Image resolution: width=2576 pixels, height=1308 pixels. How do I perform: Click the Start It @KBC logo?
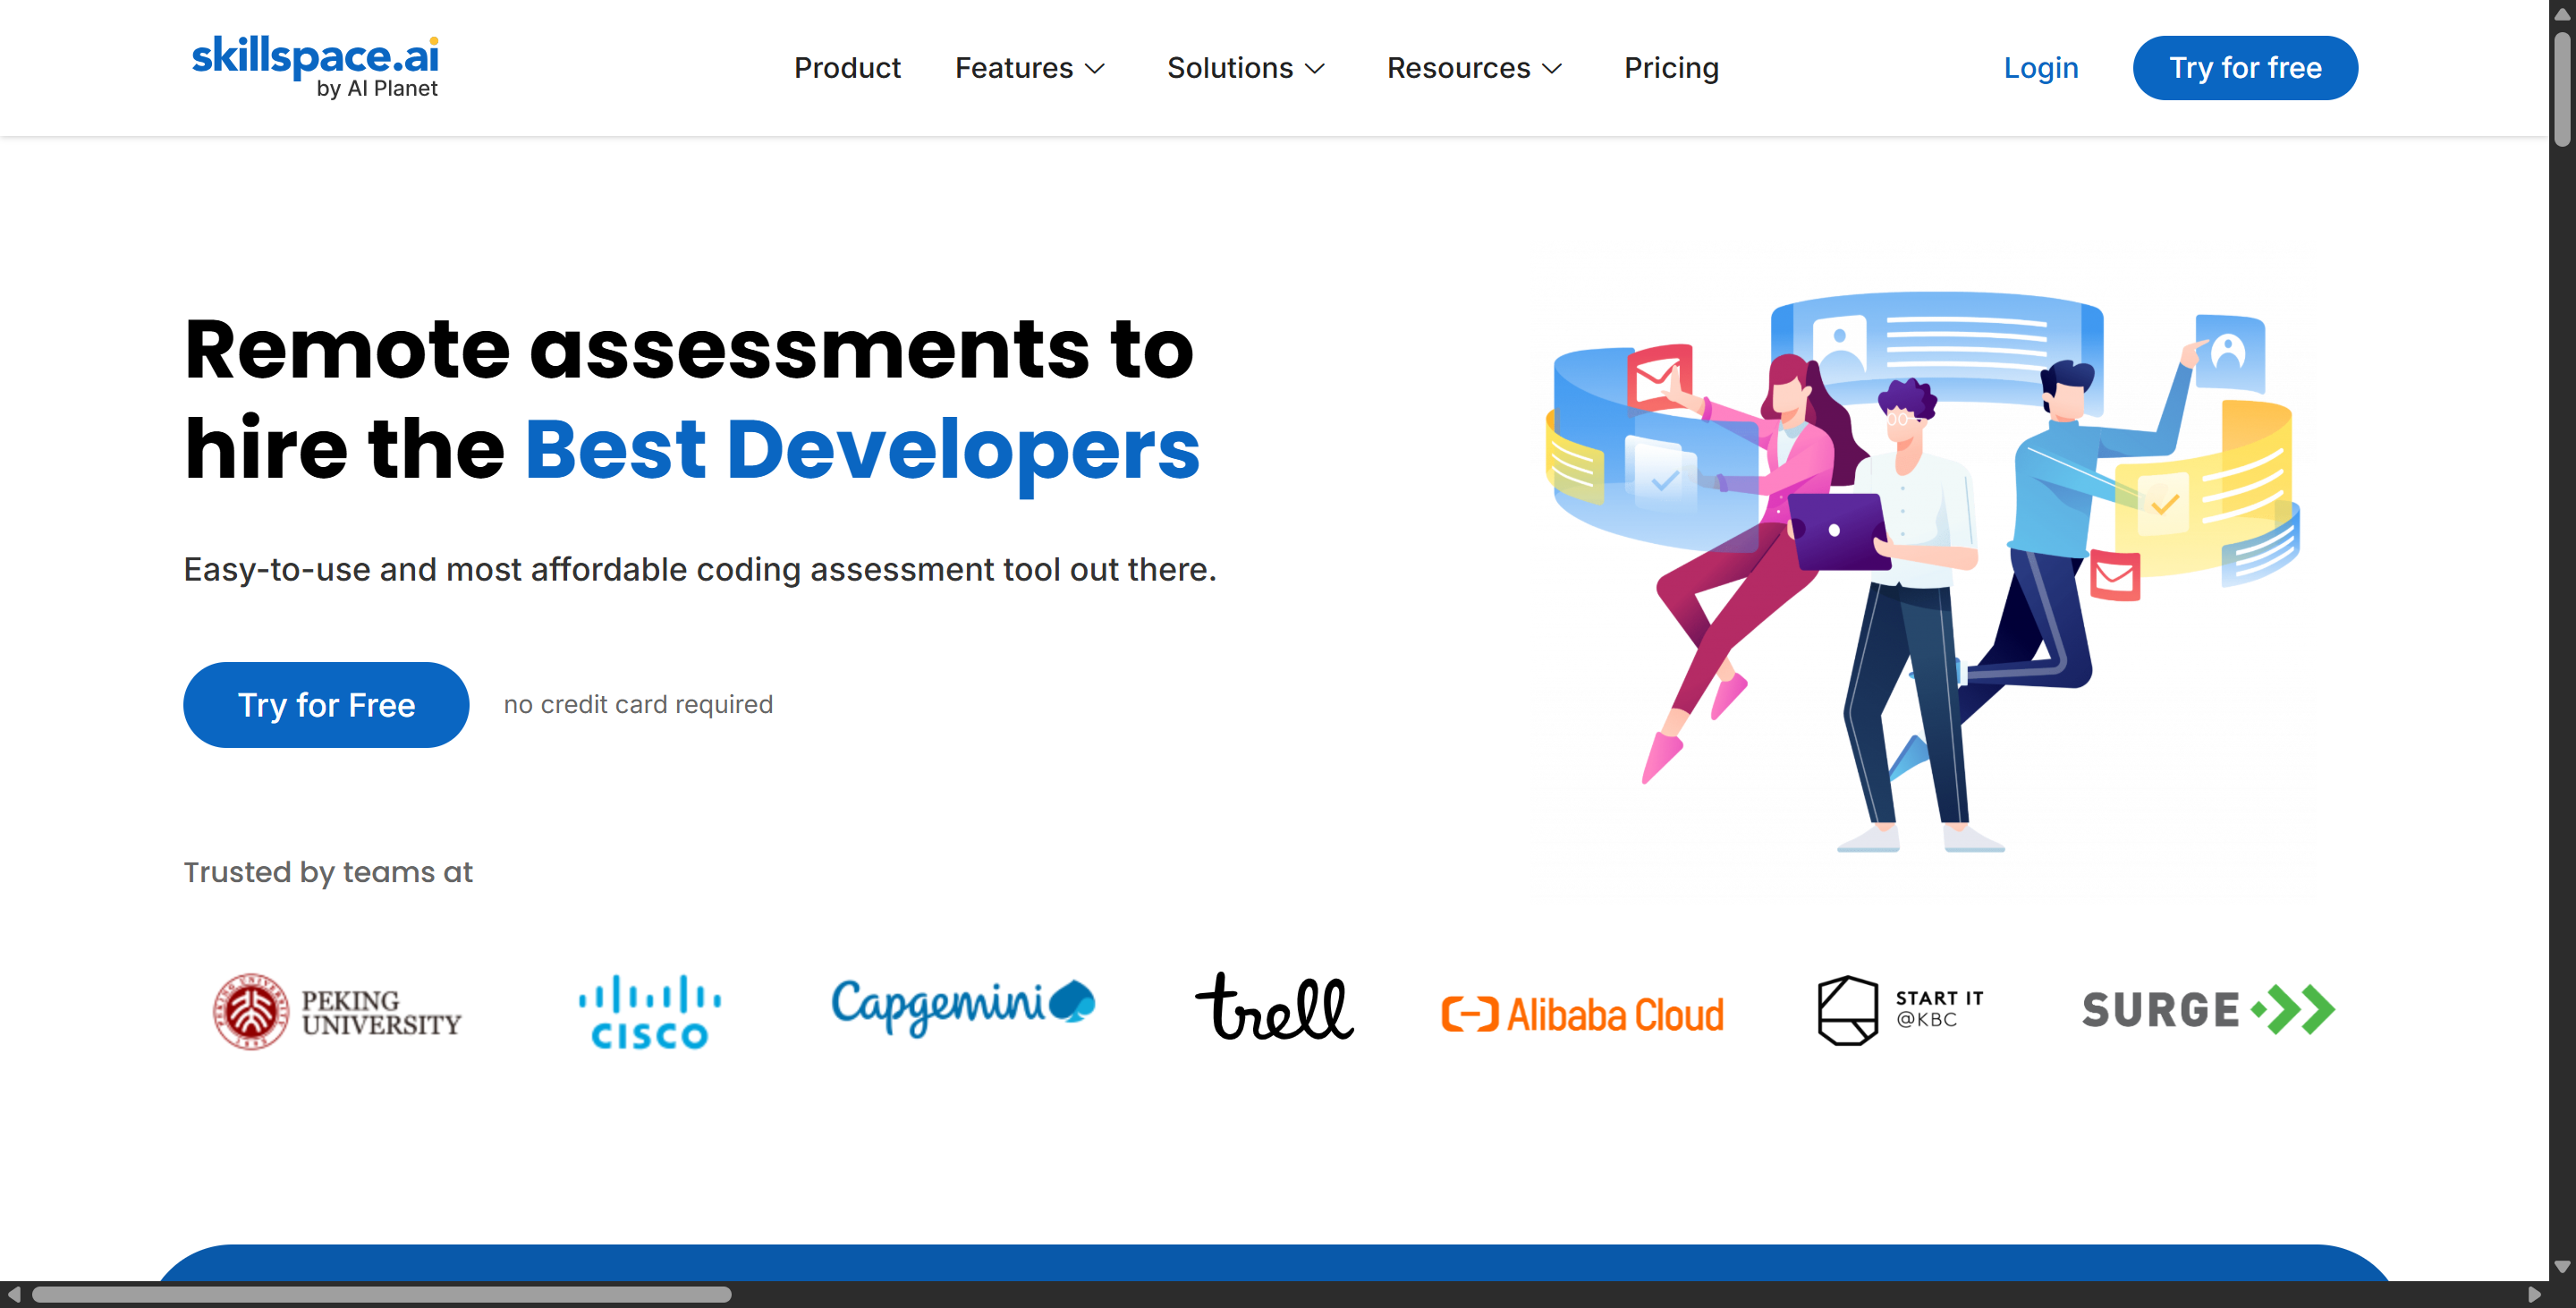(x=1900, y=1010)
